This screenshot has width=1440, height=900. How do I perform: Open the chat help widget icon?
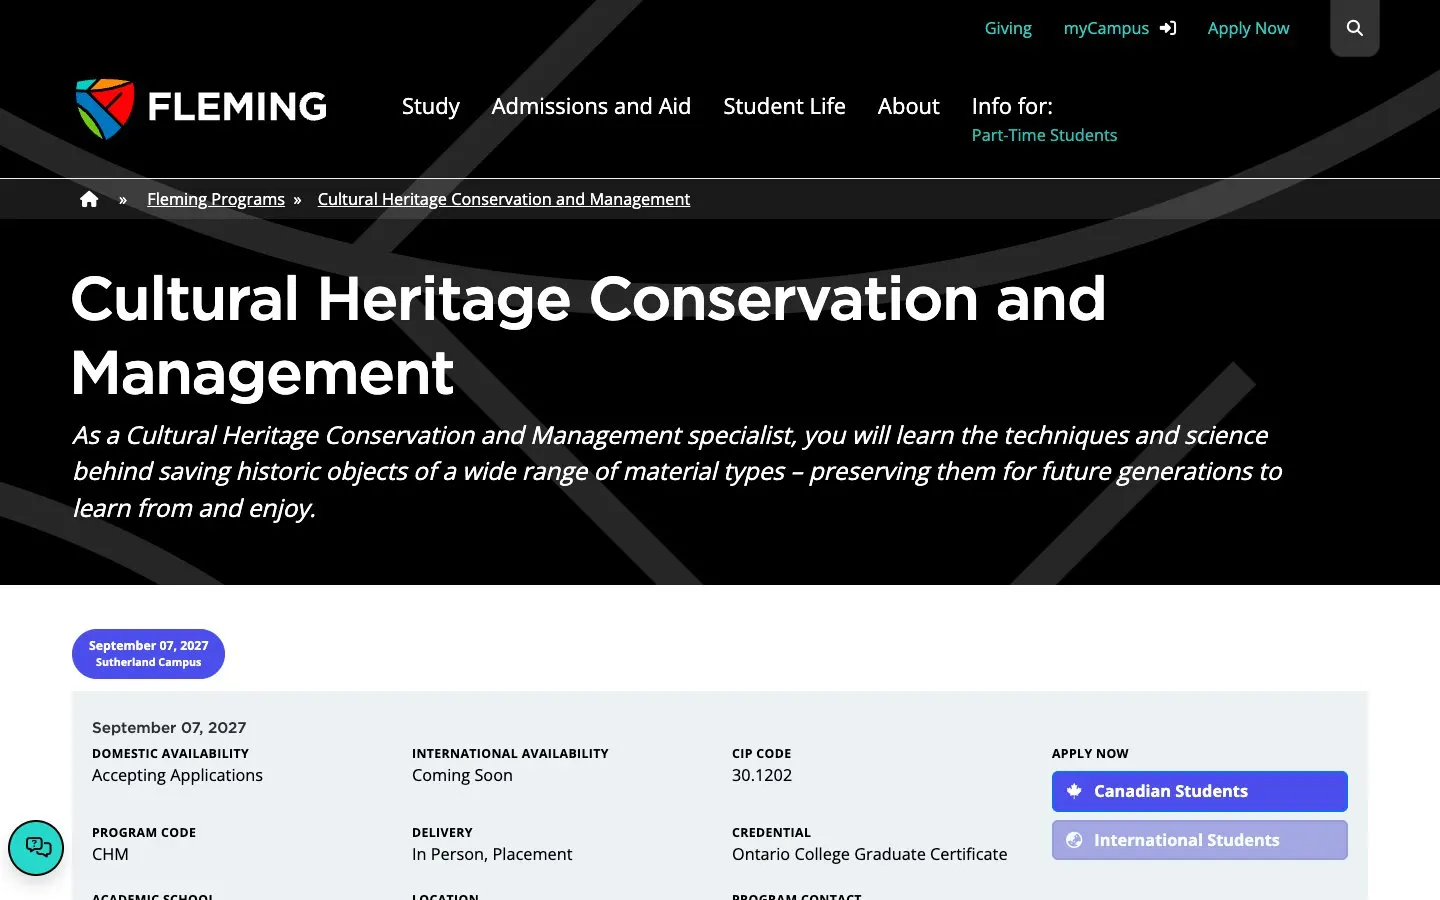point(37,847)
